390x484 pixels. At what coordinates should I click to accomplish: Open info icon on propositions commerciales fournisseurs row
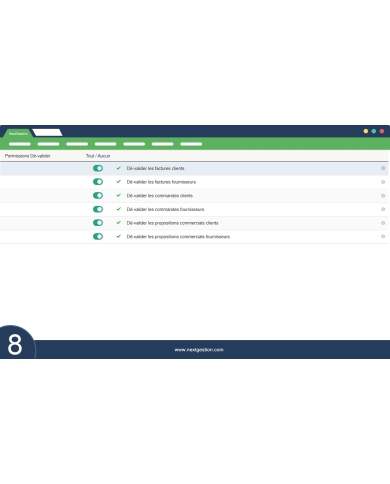point(383,236)
